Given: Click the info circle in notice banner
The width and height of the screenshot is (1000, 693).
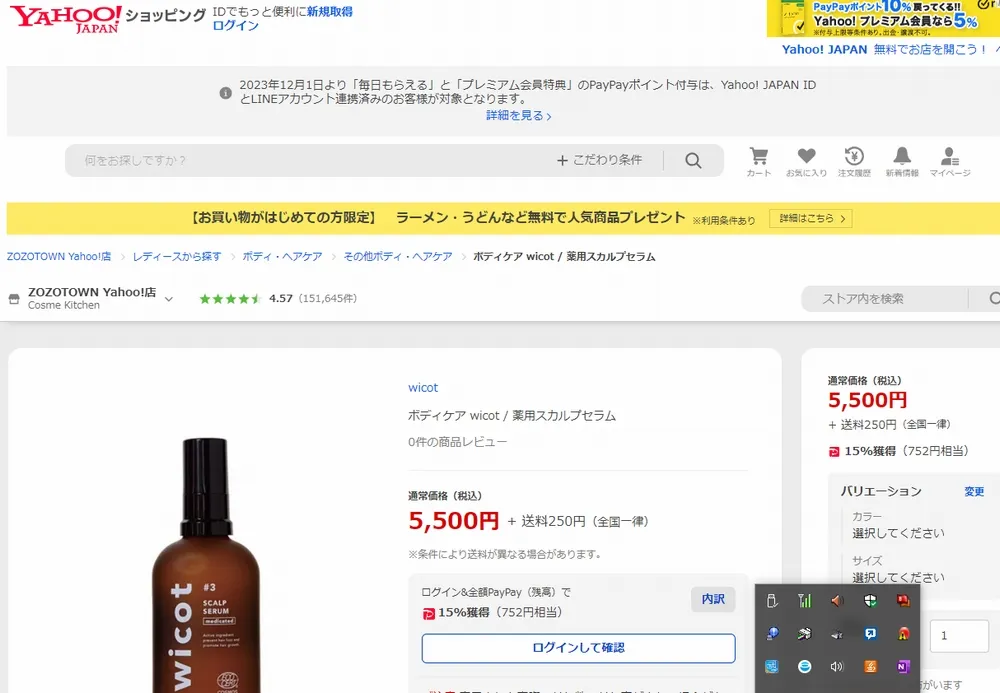Looking at the screenshot, I should (x=225, y=93).
